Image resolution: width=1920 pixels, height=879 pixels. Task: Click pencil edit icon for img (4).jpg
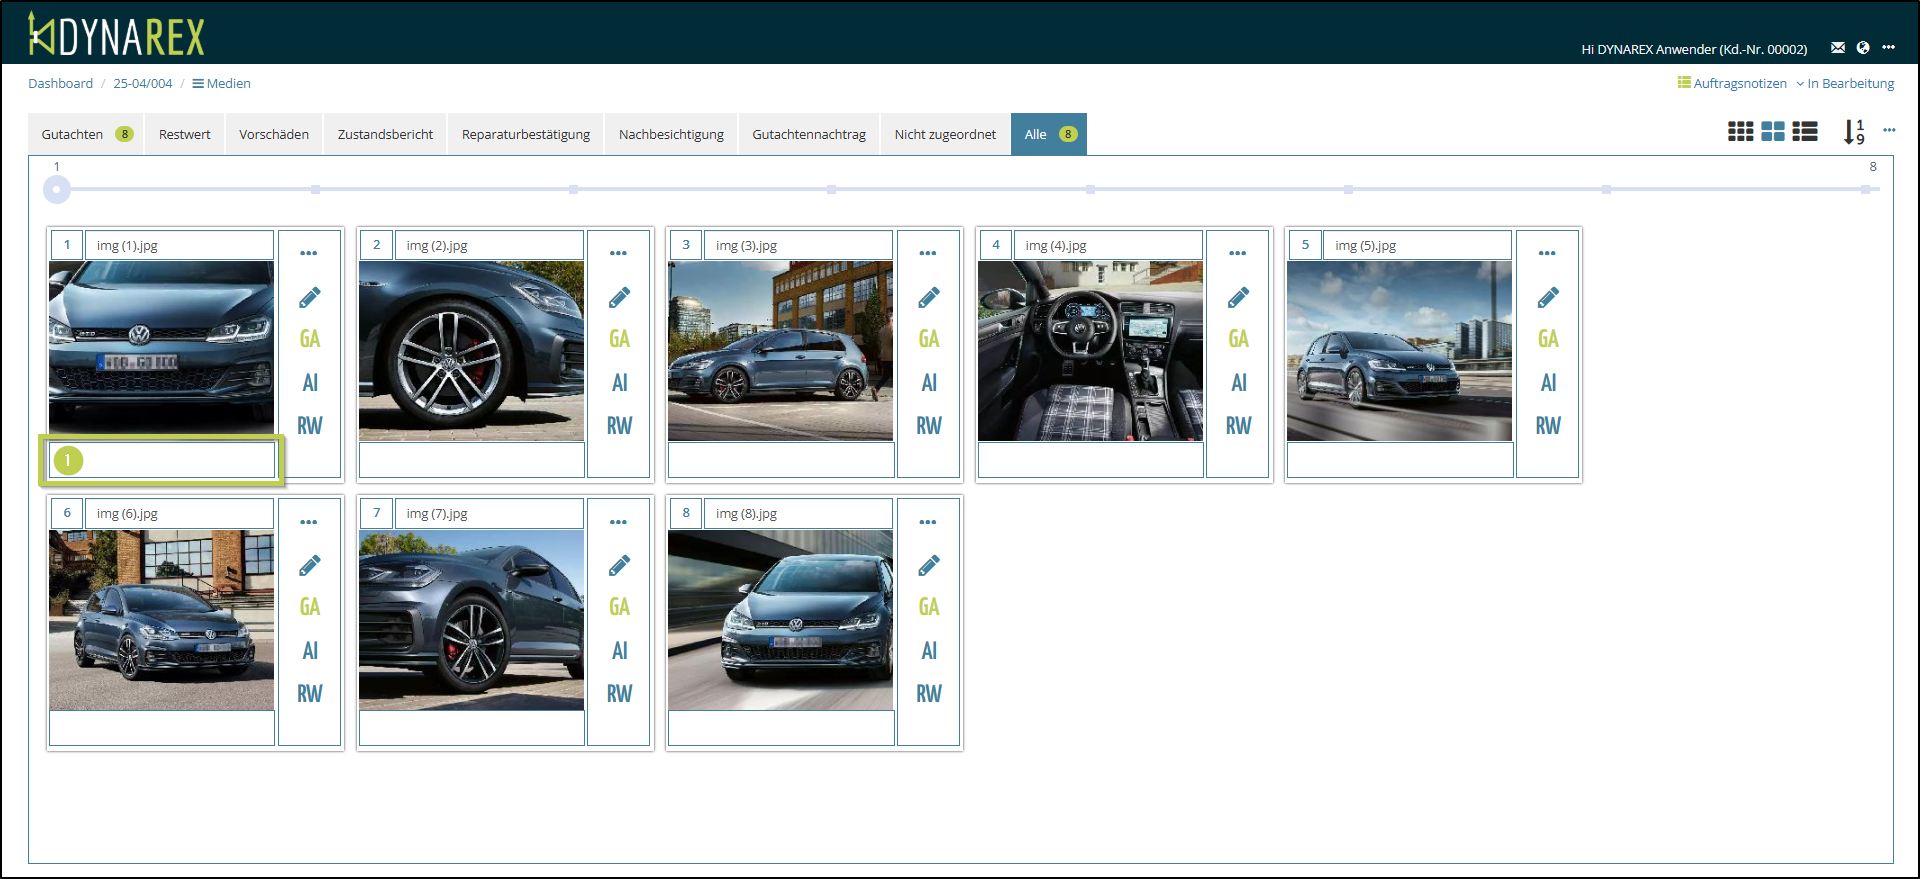coord(1238,297)
